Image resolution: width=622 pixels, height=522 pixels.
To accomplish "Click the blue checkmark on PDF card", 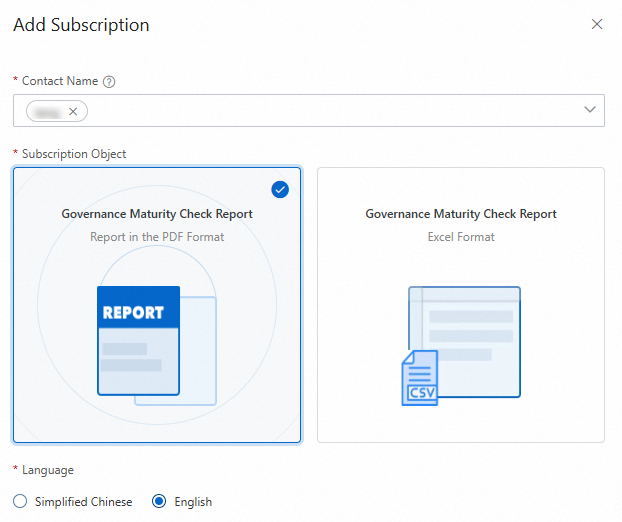I will 280,190.
